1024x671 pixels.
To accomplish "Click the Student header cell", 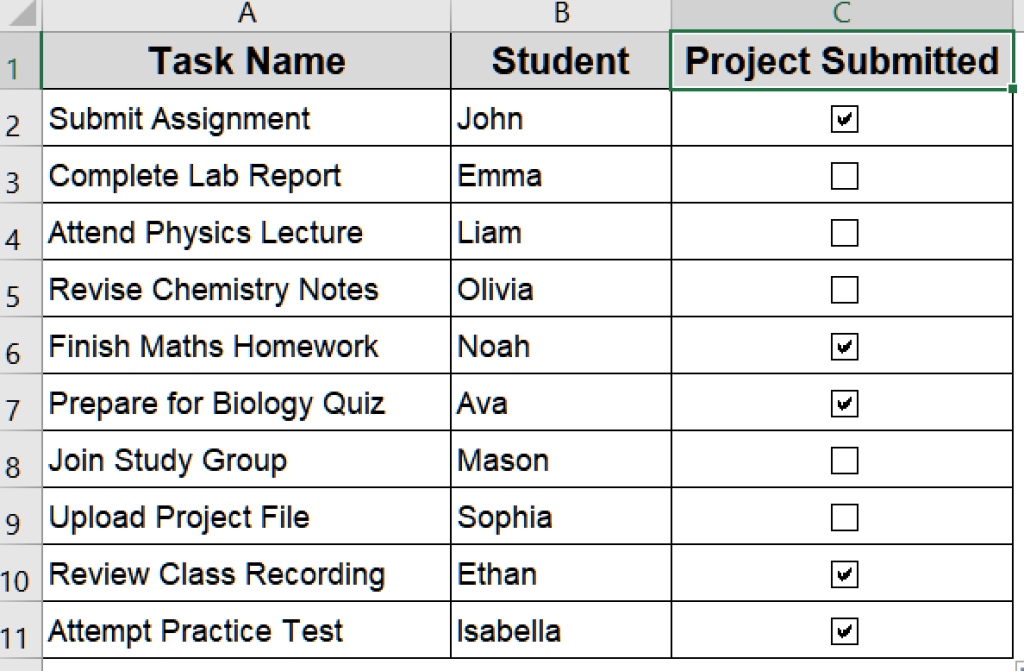I will coord(561,62).
